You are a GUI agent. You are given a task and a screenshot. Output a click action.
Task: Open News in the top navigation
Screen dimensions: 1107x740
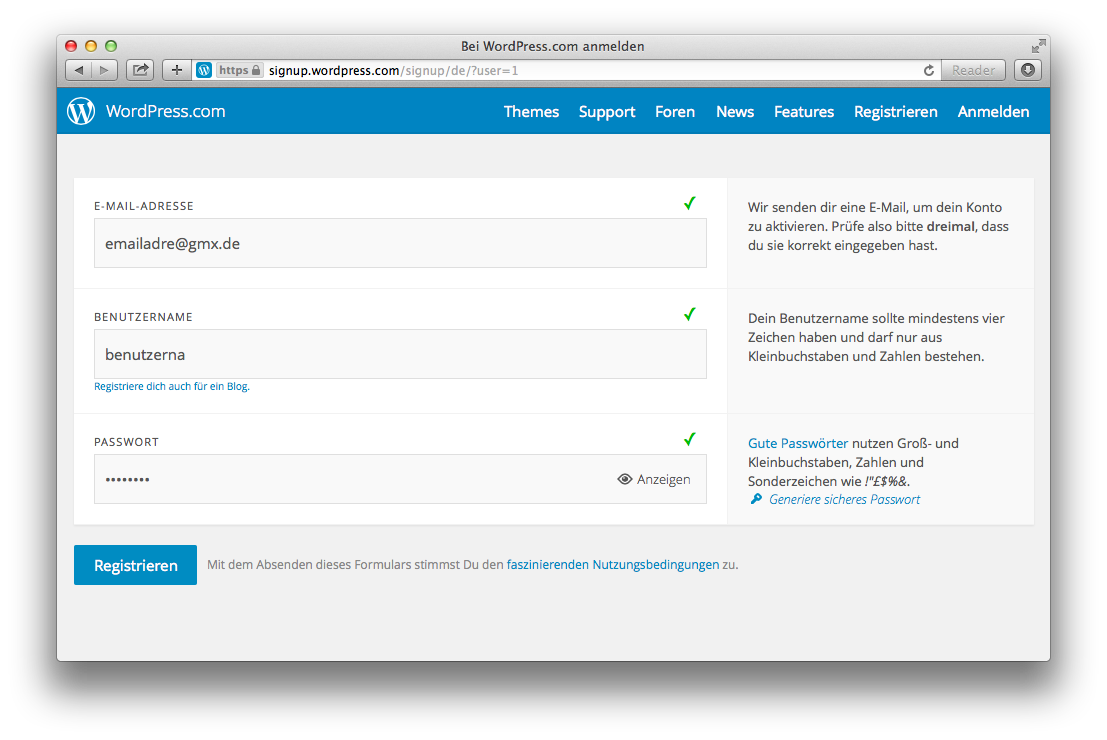735,112
